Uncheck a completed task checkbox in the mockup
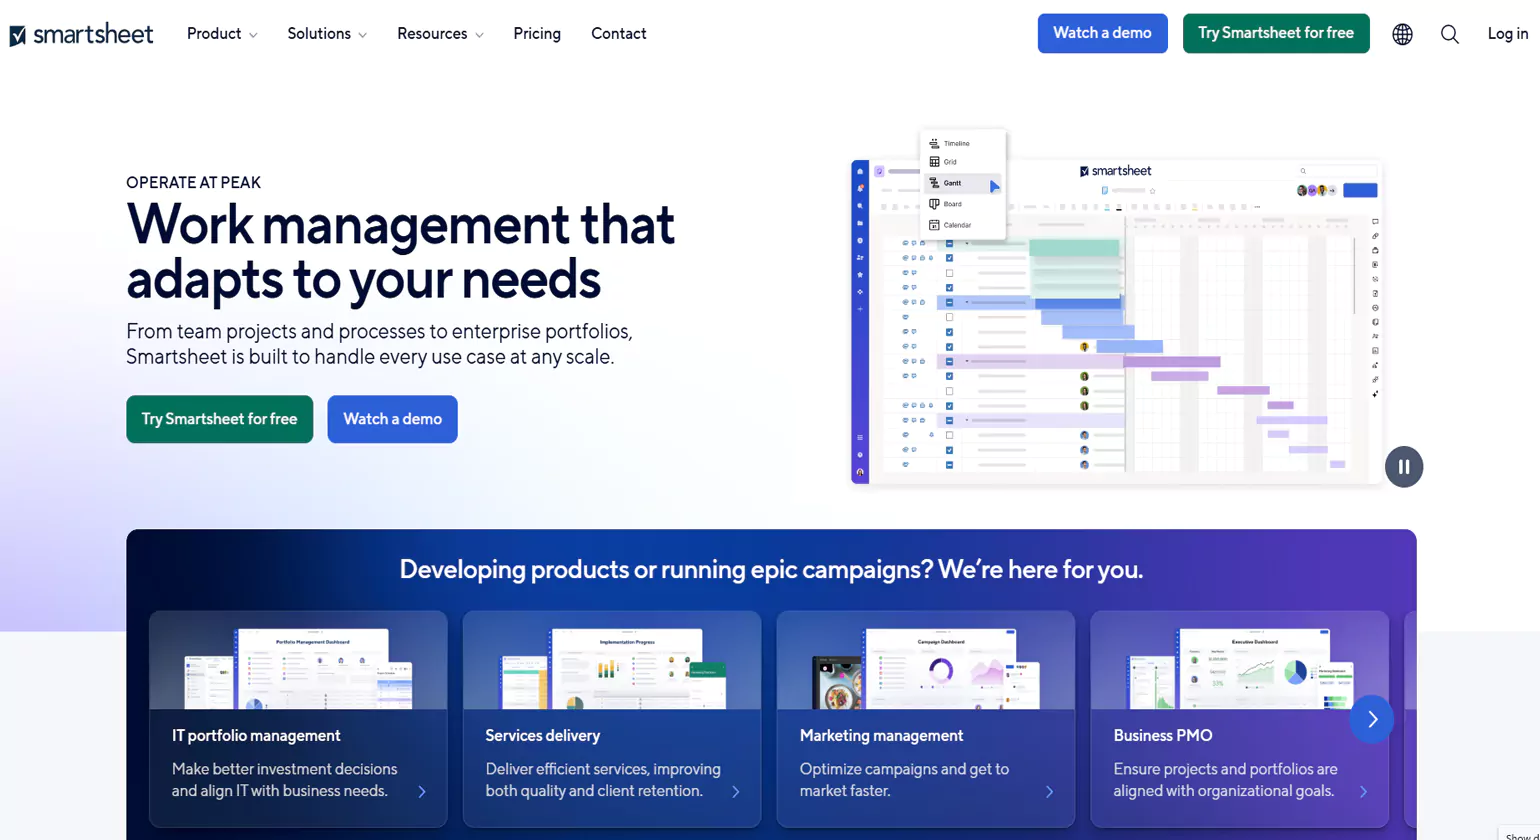This screenshot has height=840, width=1540. pos(949,259)
